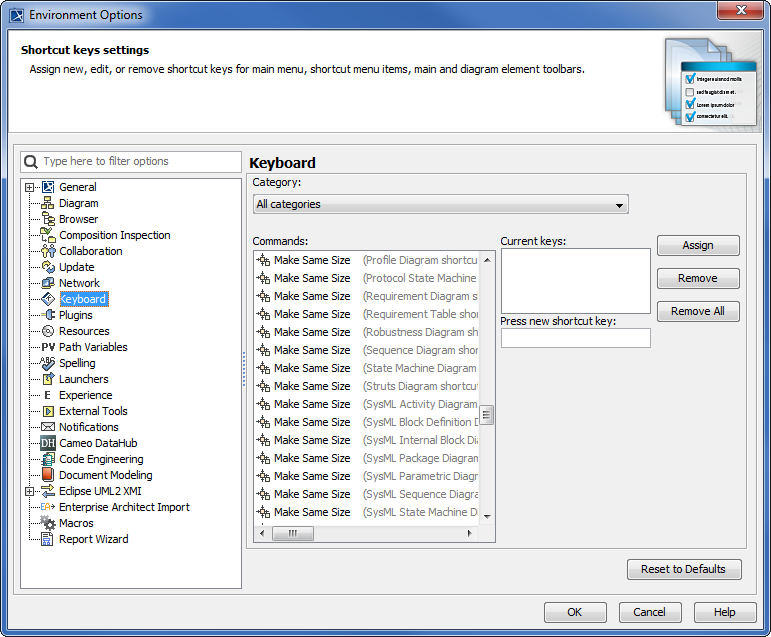Open the Plugins options page

[76, 315]
